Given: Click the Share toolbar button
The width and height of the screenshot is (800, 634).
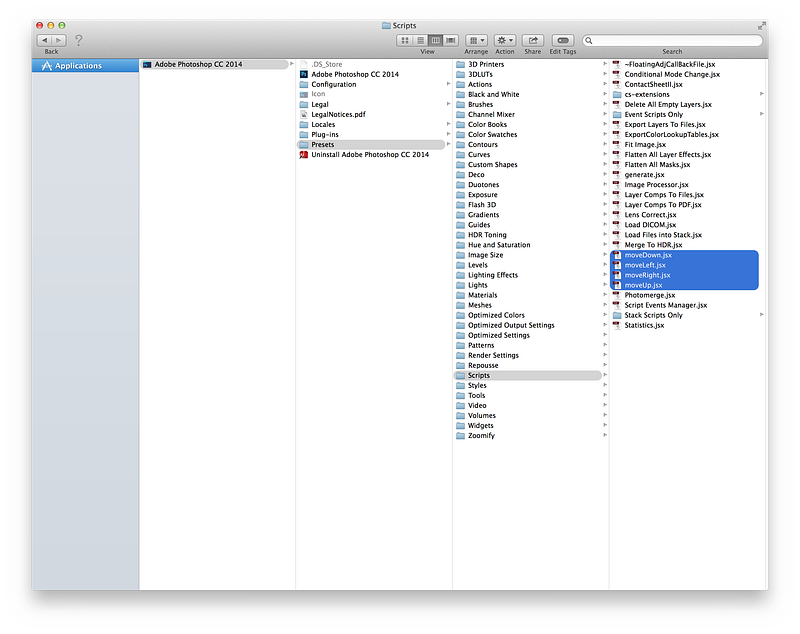Looking at the screenshot, I should [x=533, y=40].
